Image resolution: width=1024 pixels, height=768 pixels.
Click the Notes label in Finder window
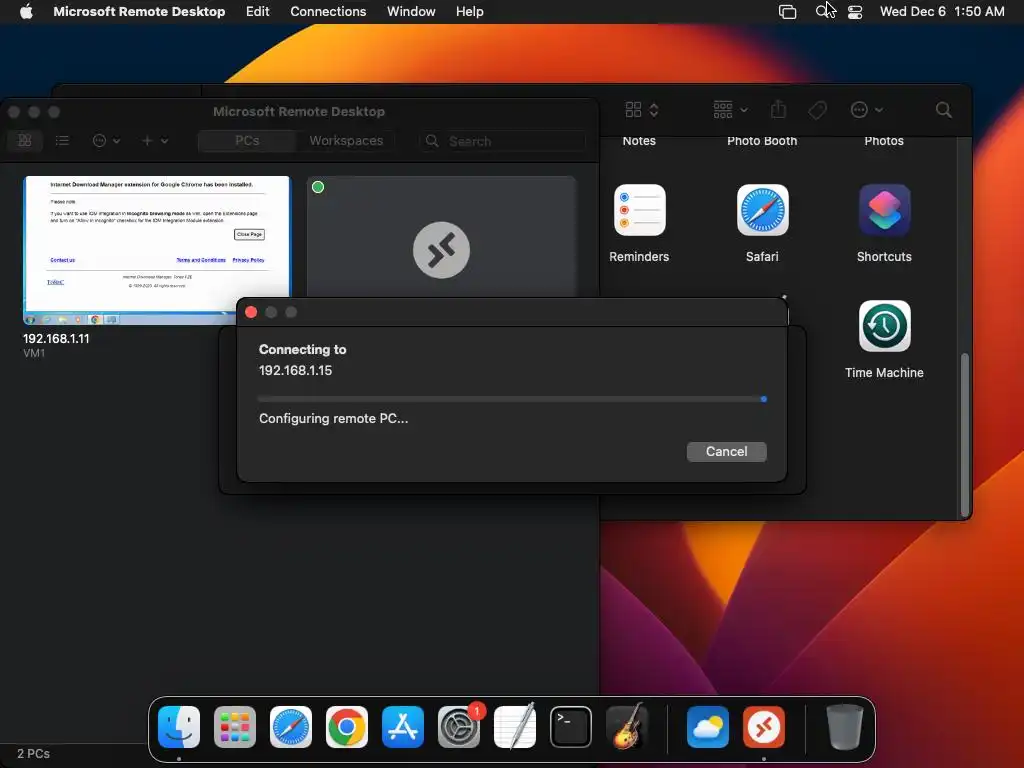(x=639, y=140)
